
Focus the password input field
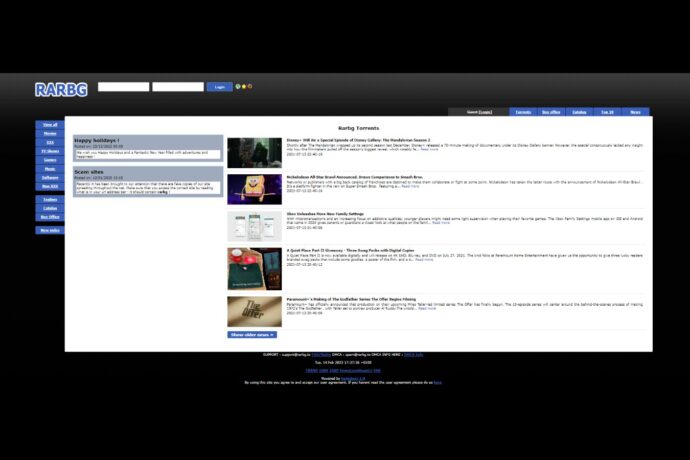point(178,87)
